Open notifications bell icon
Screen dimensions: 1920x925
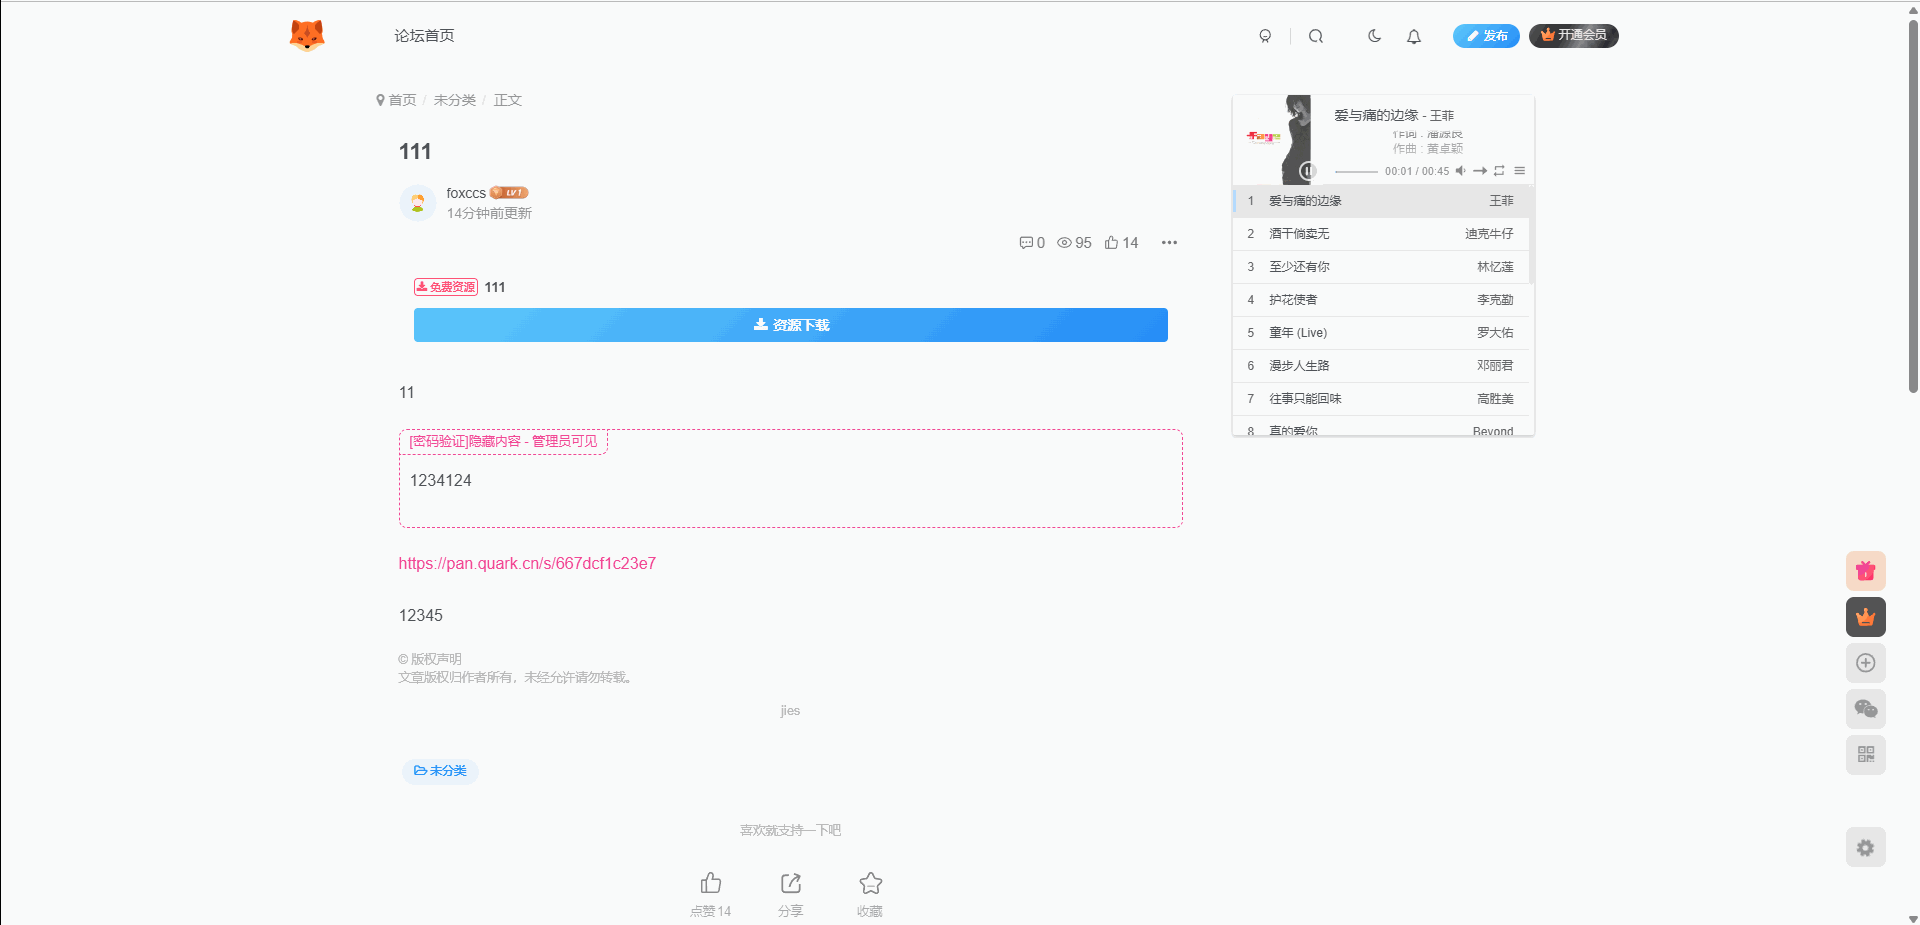1414,36
